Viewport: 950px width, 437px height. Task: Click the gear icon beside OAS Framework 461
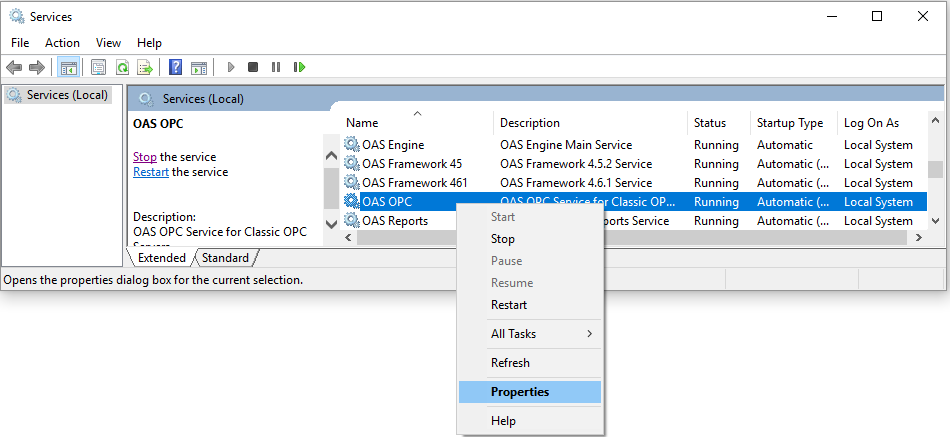pyautogui.click(x=351, y=182)
